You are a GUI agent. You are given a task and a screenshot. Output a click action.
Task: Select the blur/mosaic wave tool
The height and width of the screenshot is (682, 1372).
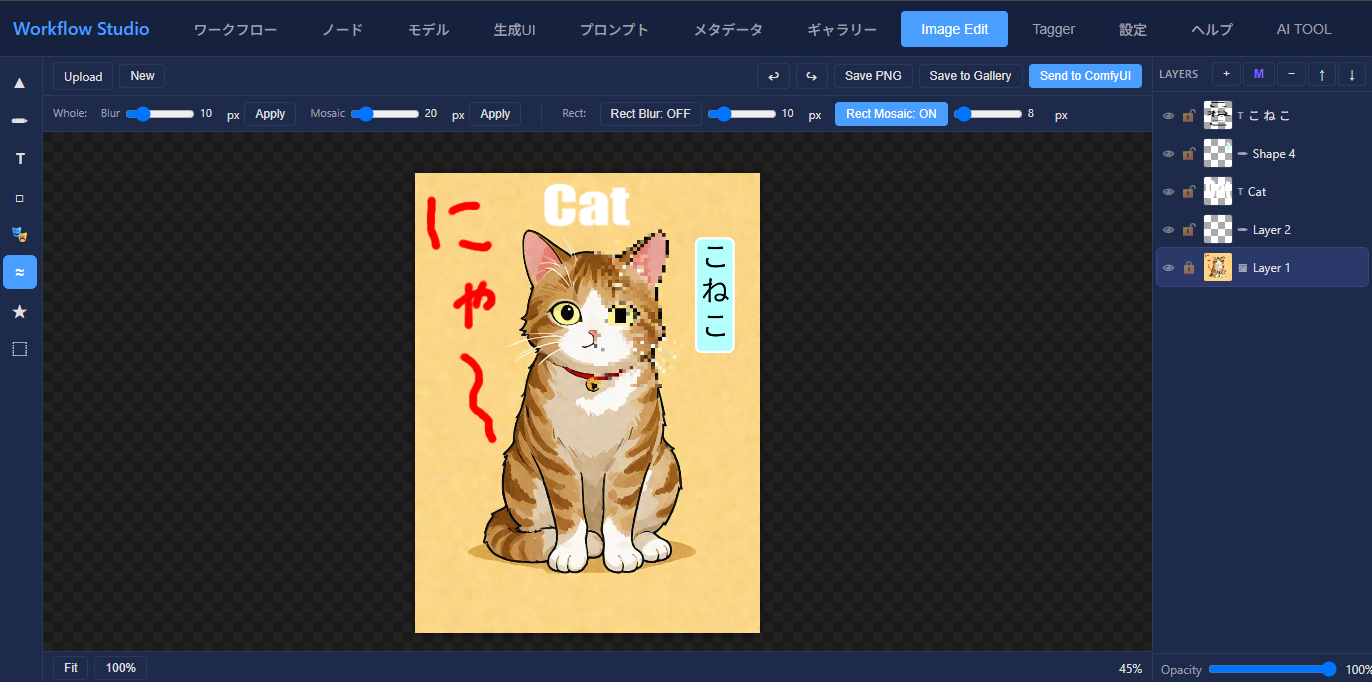pyautogui.click(x=20, y=272)
